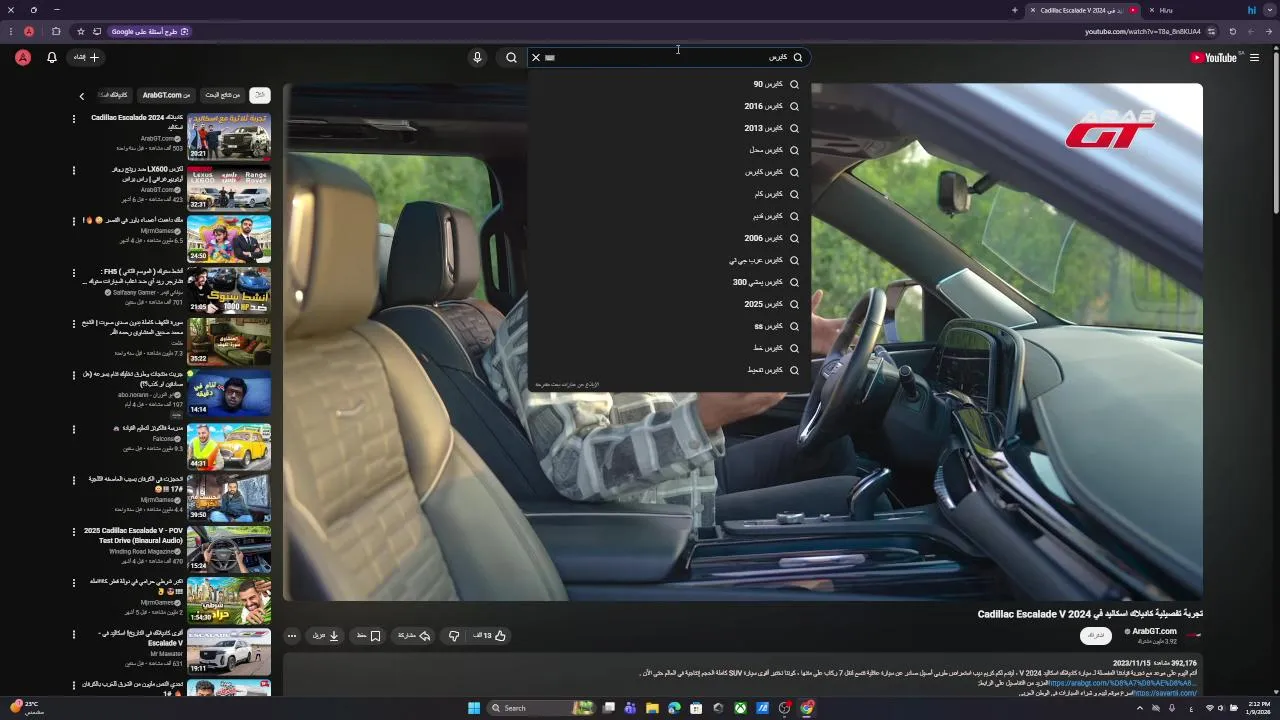Start voice search with the microphone icon
Screen dimensions: 1280x720
[477, 58]
